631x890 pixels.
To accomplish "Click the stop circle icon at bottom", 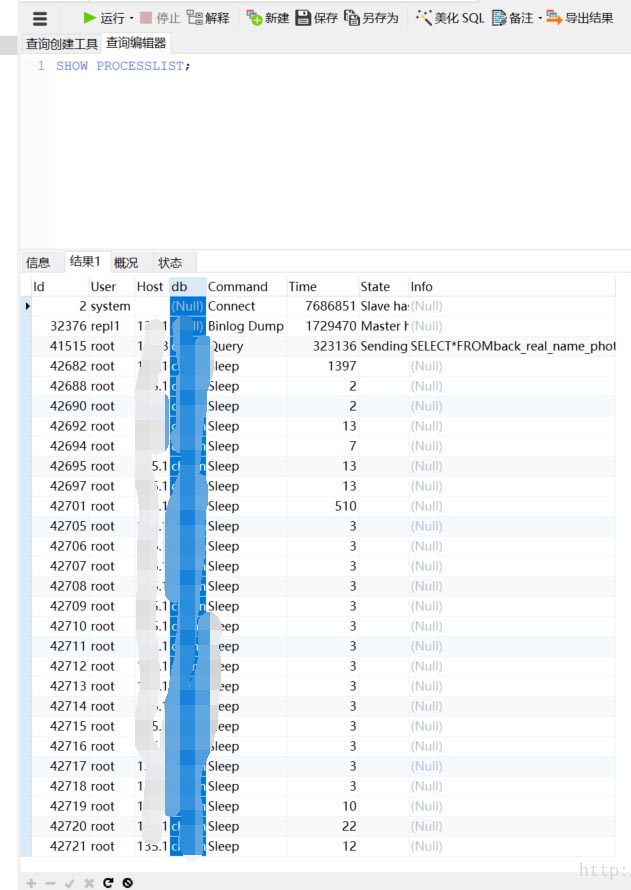I will 127,883.
